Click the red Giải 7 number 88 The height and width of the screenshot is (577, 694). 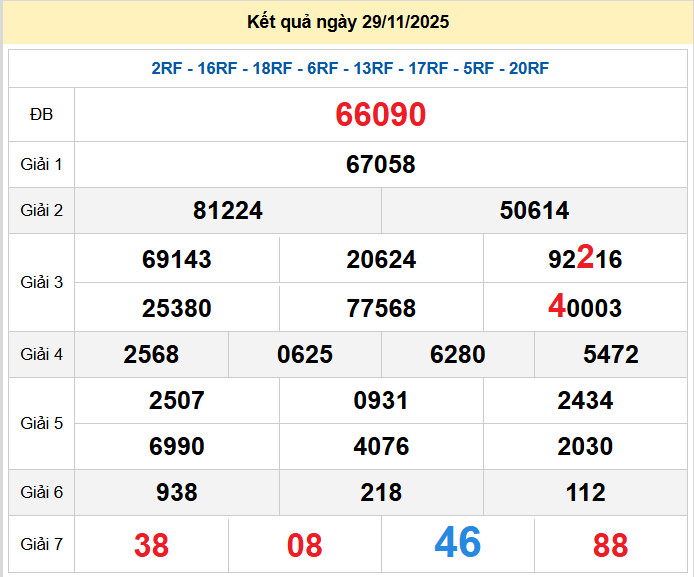point(610,545)
